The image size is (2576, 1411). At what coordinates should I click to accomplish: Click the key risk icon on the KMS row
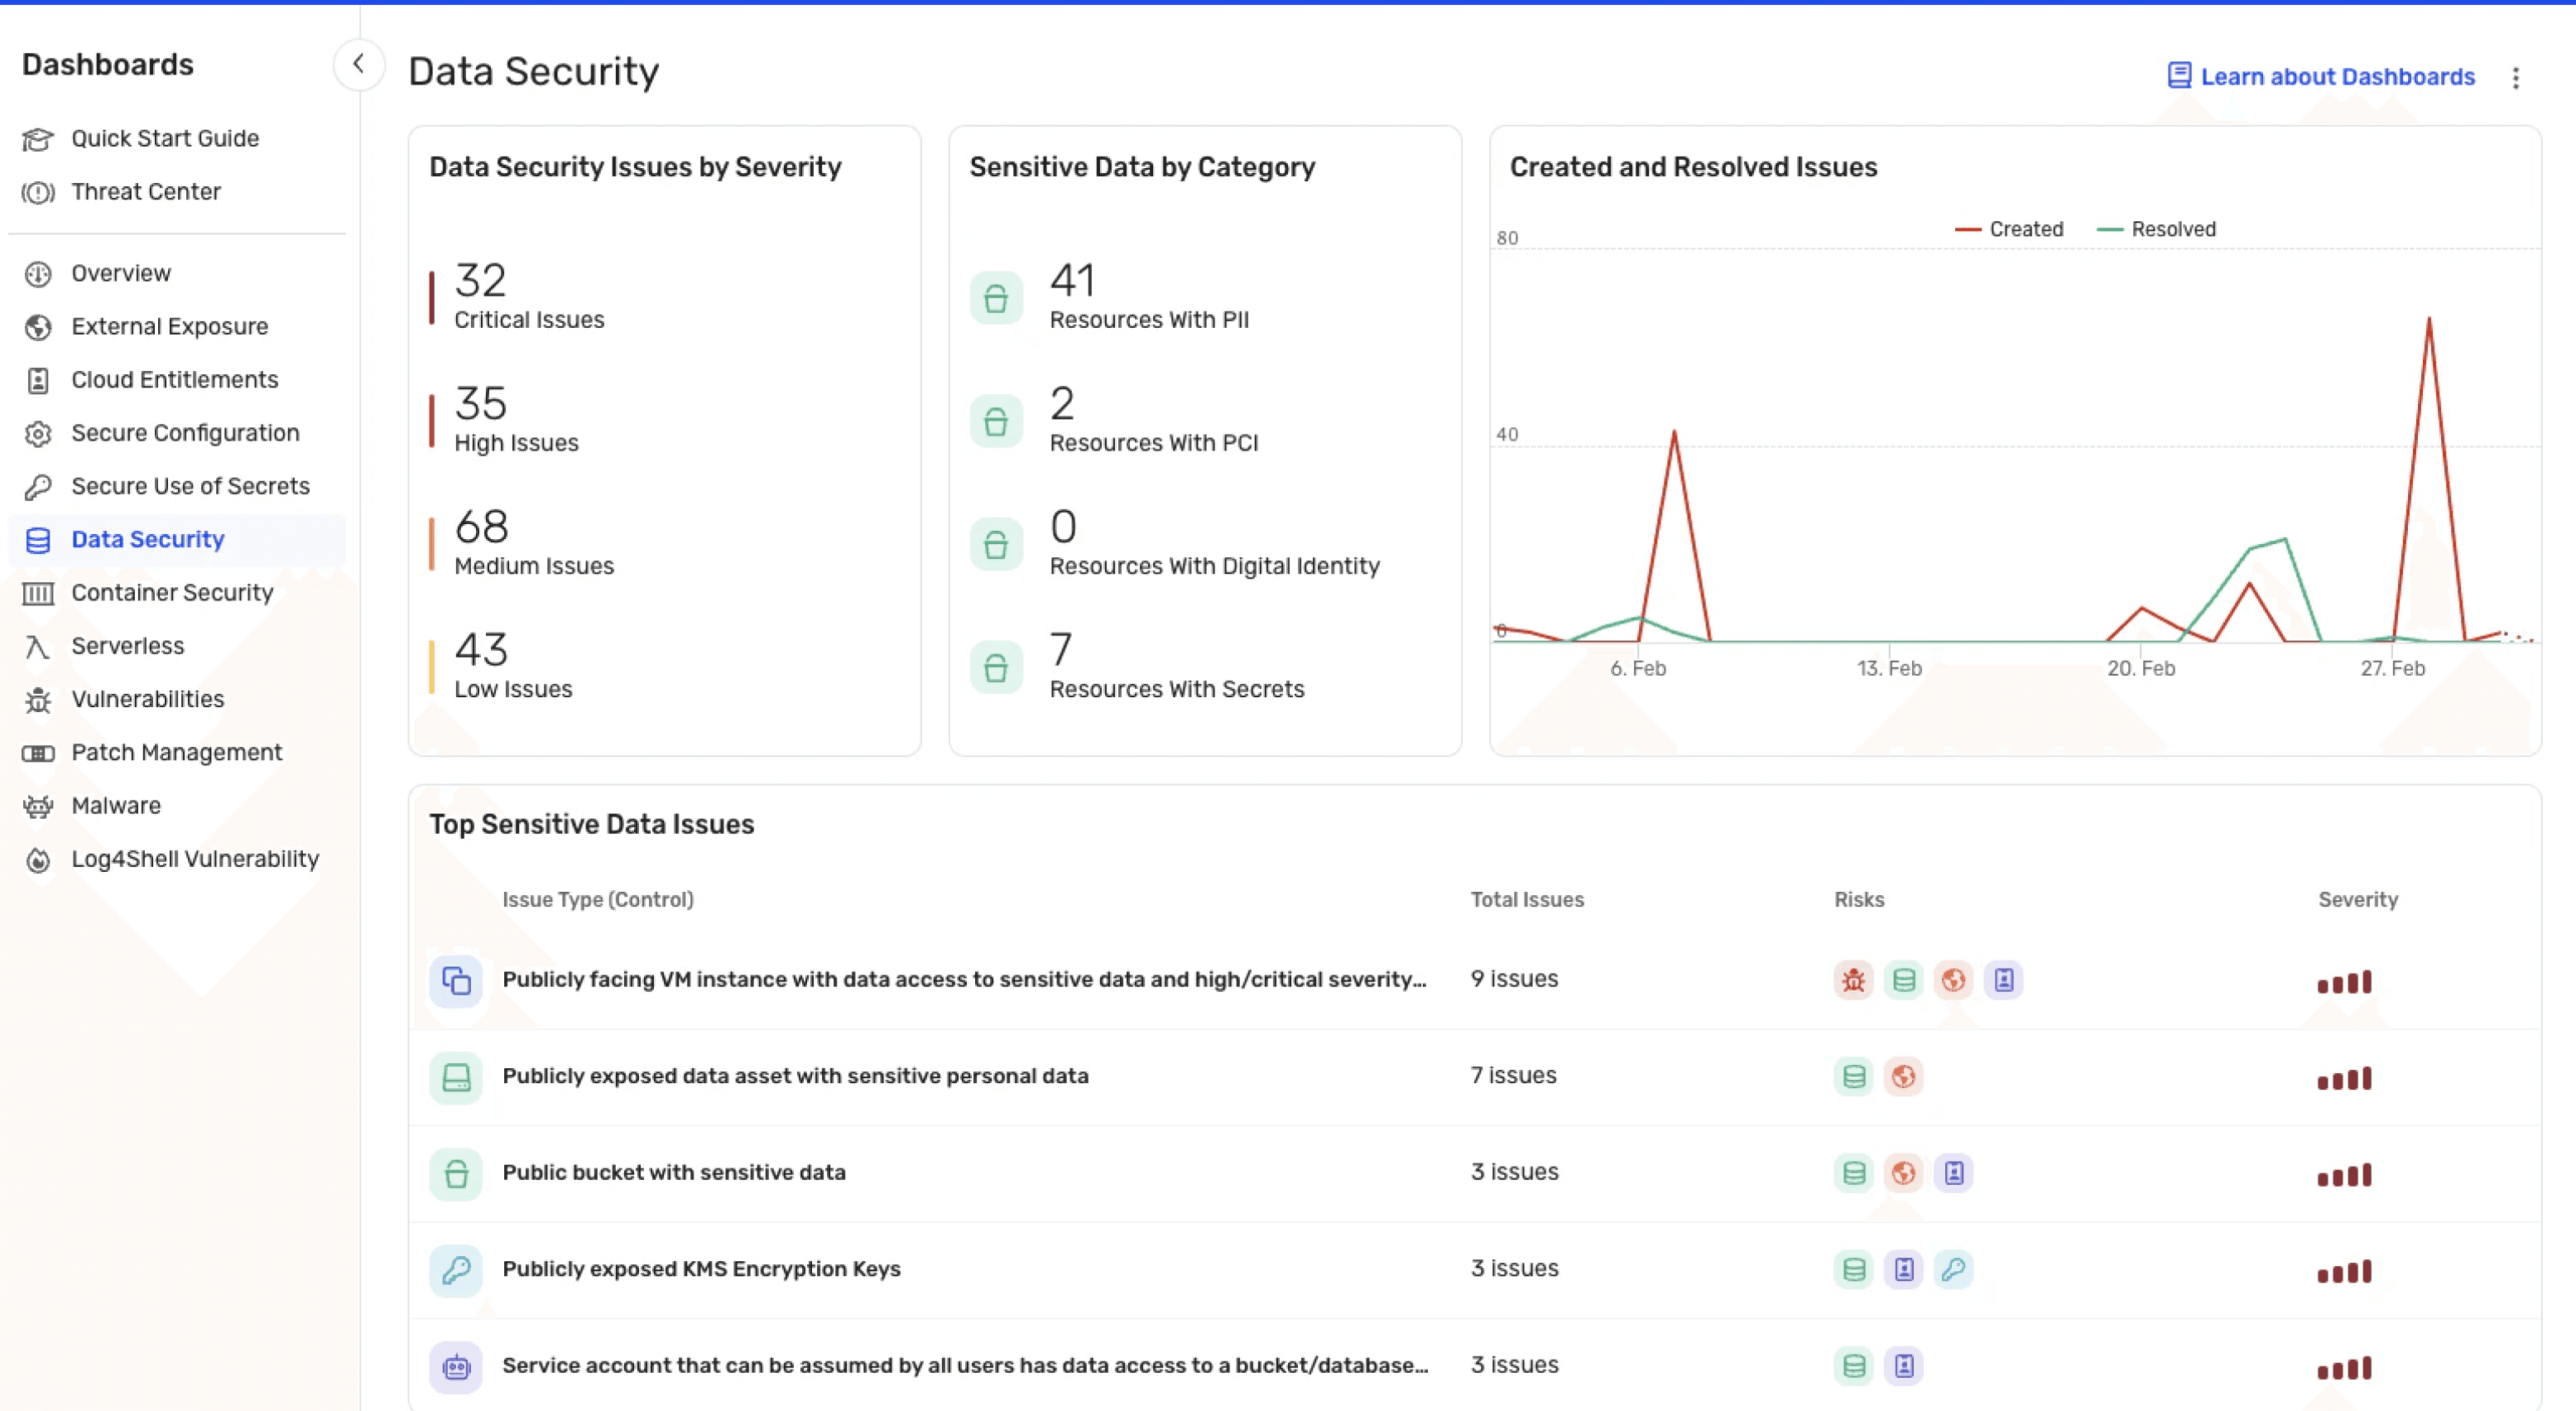tap(1953, 1269)
